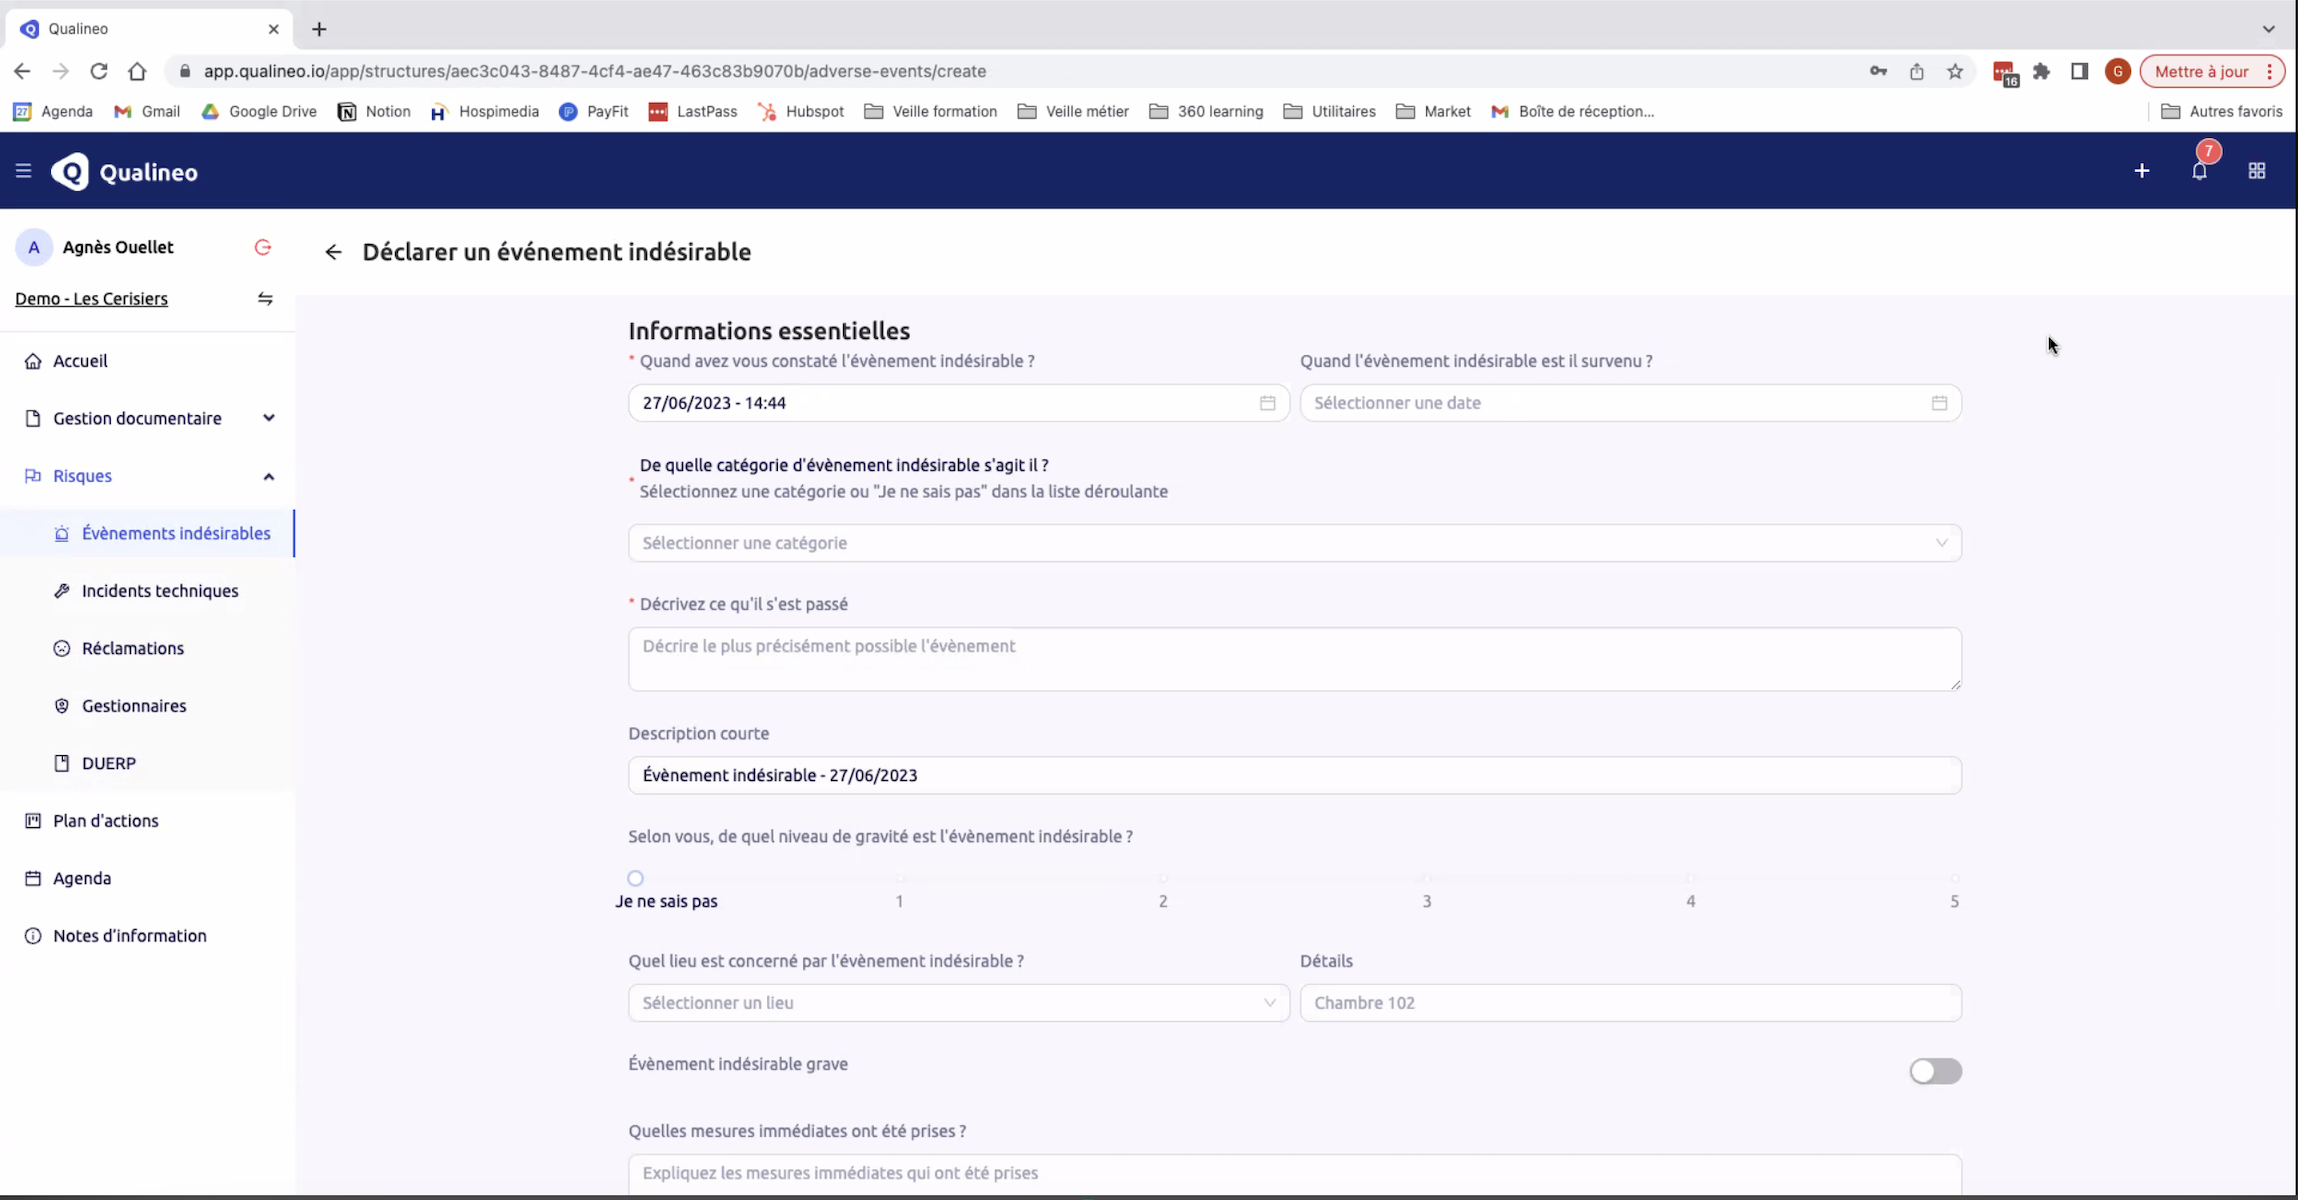Open the Évènements indésirables section

pyautogui.click(x=176, y=532)
